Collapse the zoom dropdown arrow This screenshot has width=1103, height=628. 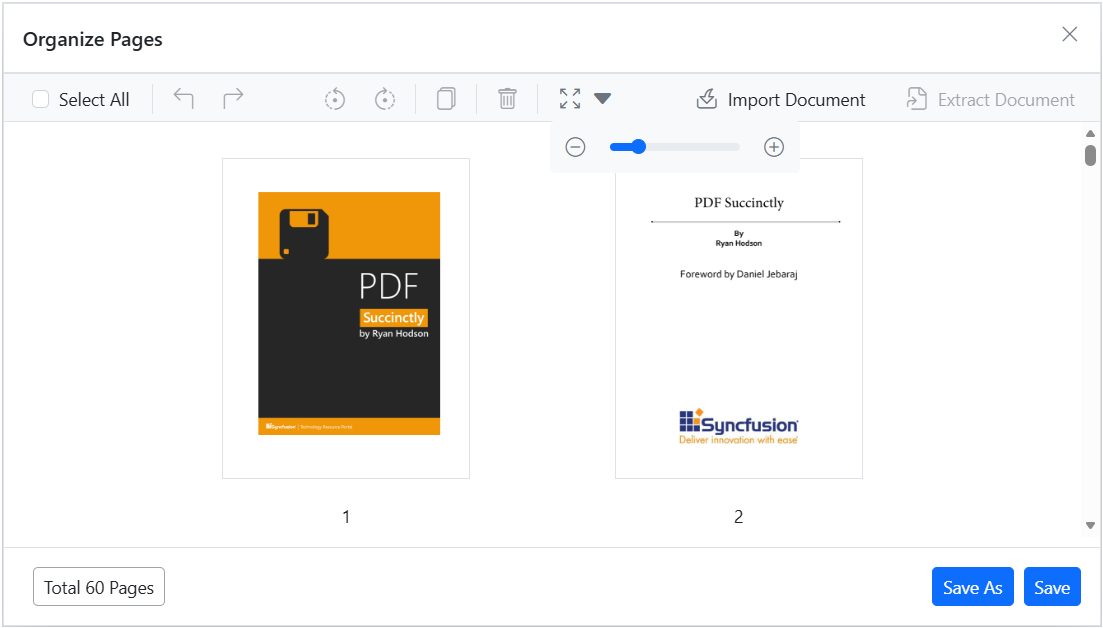click(x=602, y=98)
